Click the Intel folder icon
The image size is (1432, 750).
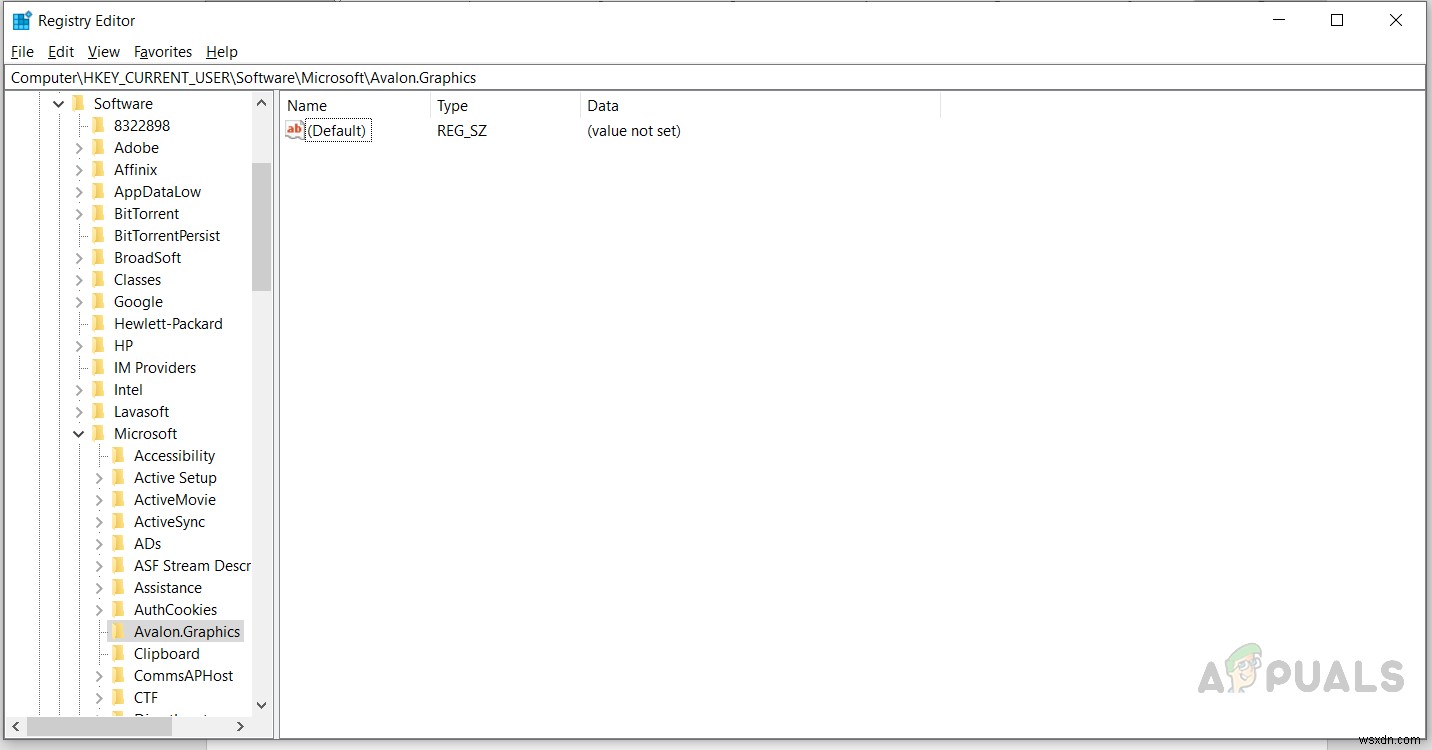click(x=98, y=389)
